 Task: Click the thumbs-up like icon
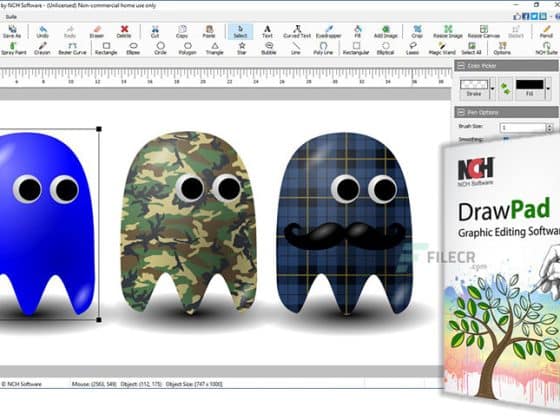[517, 16]
